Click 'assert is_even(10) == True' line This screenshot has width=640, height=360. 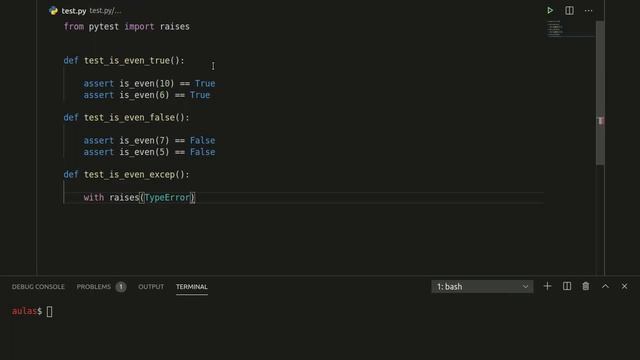[149, 83]
